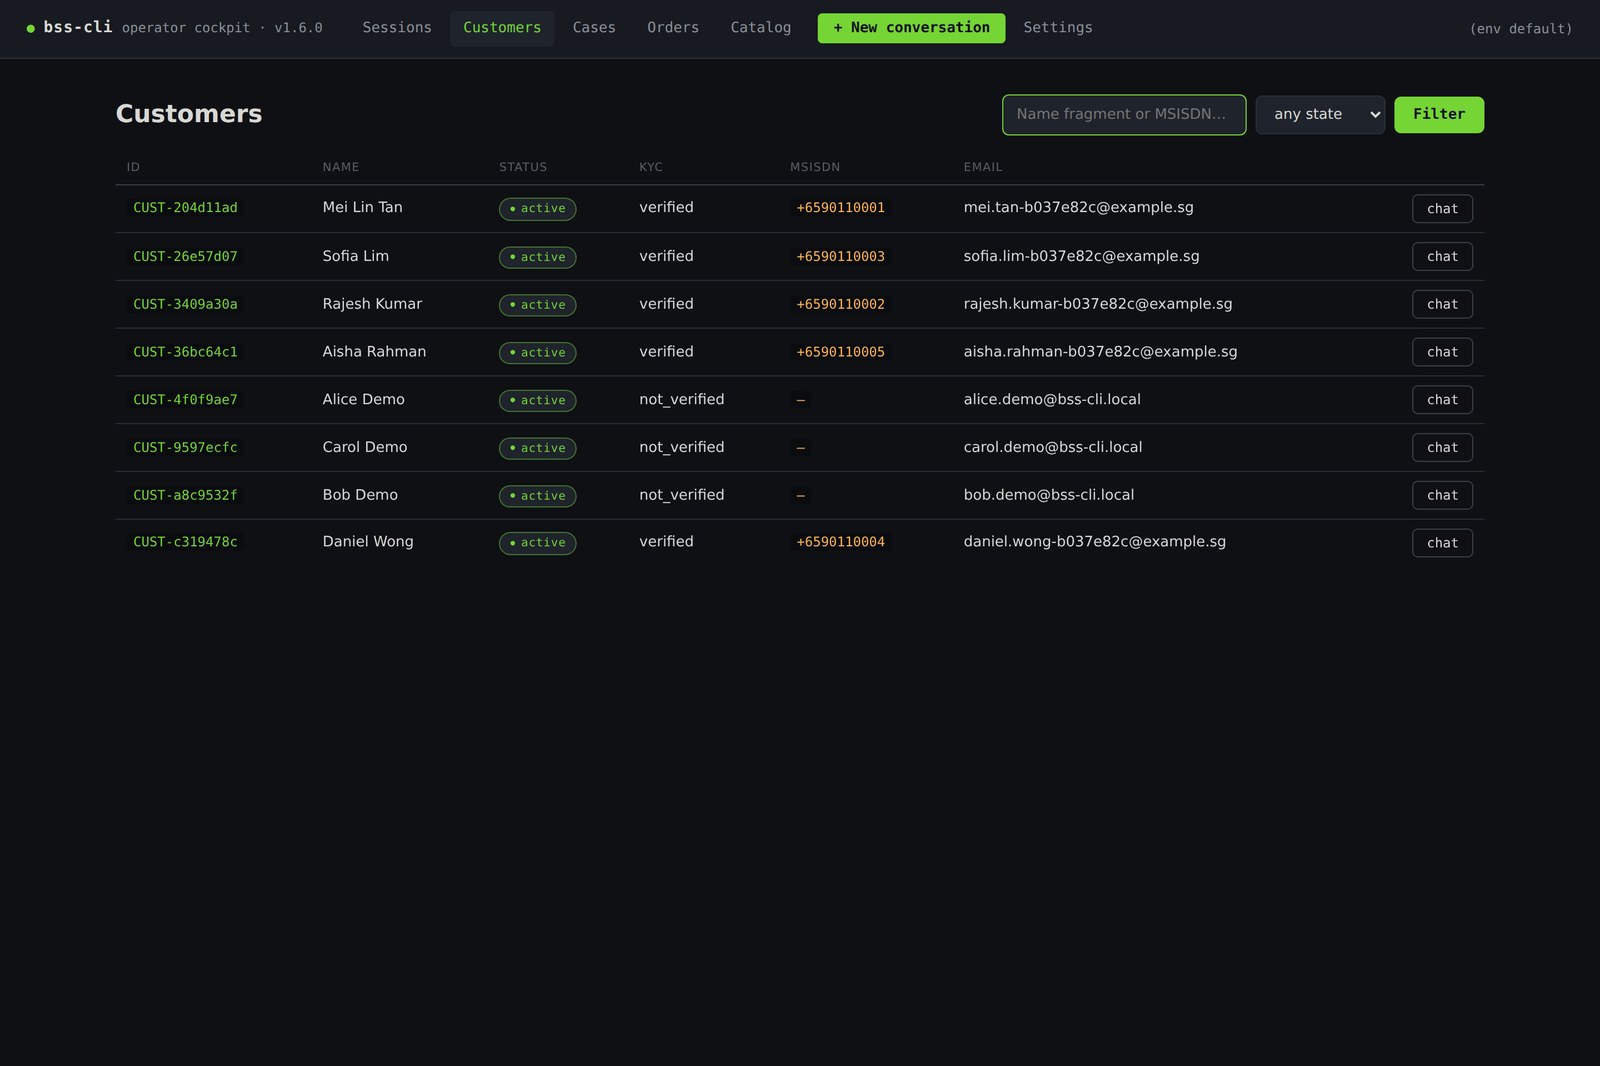Click email bob.demo@bss-cli.local
This screenshot has height=1066, width=1600.
1048,495
